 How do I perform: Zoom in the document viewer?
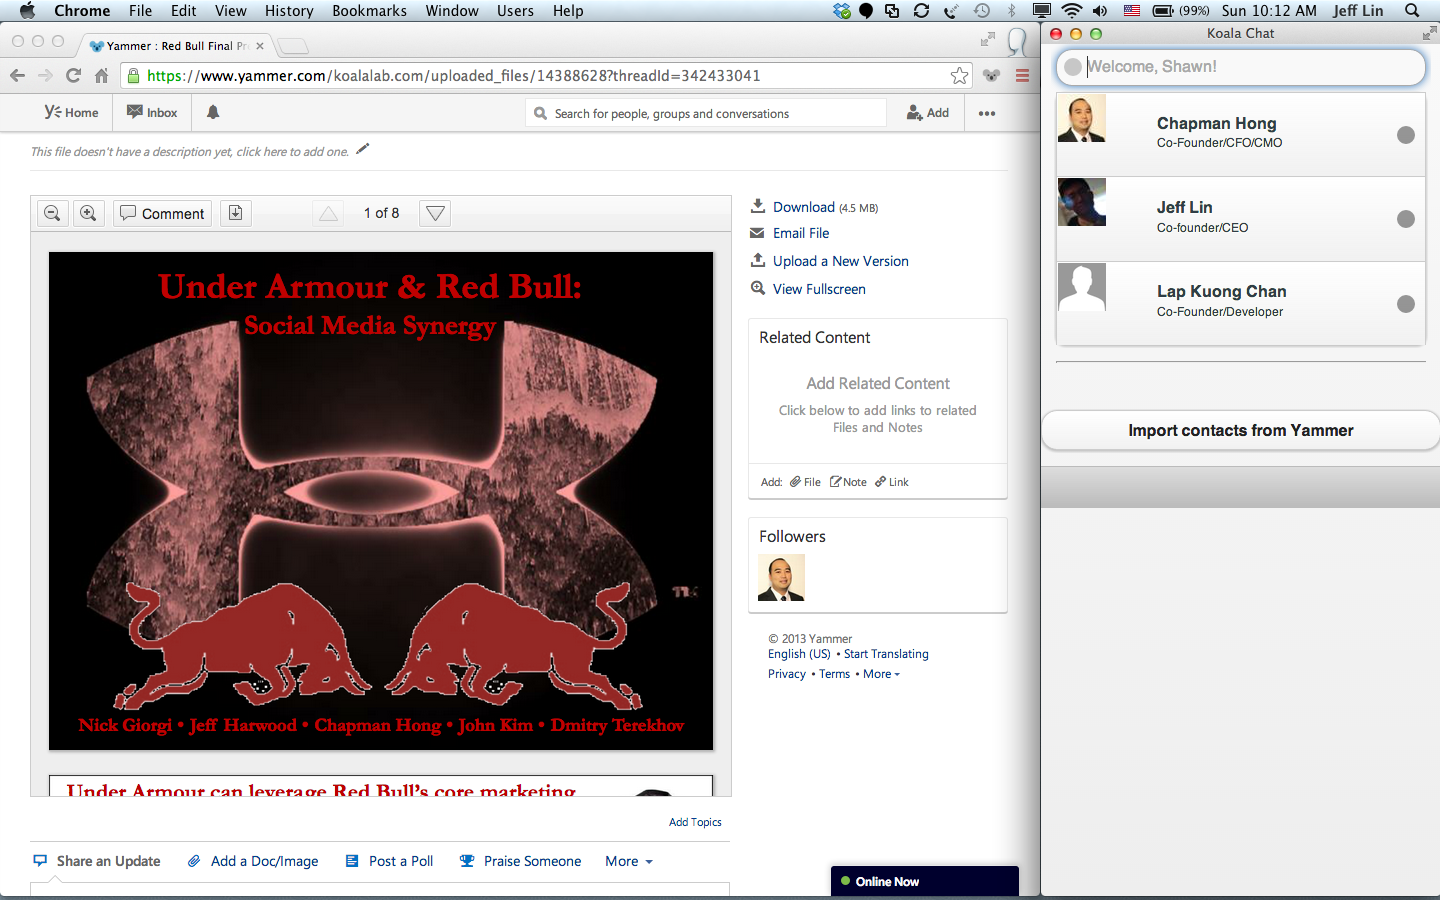pyautogui.click(x=88, y=213)
